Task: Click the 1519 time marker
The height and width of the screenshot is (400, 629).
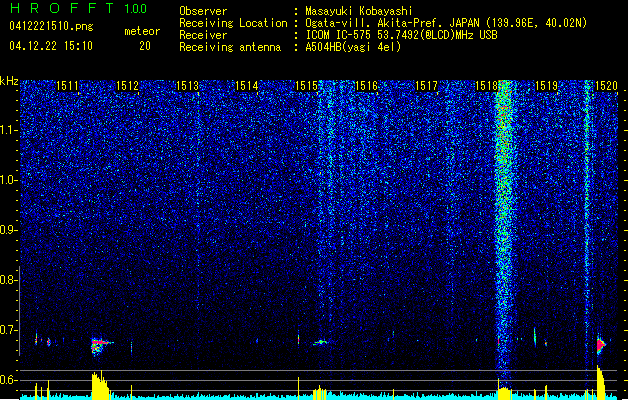Action: (546, 86)
